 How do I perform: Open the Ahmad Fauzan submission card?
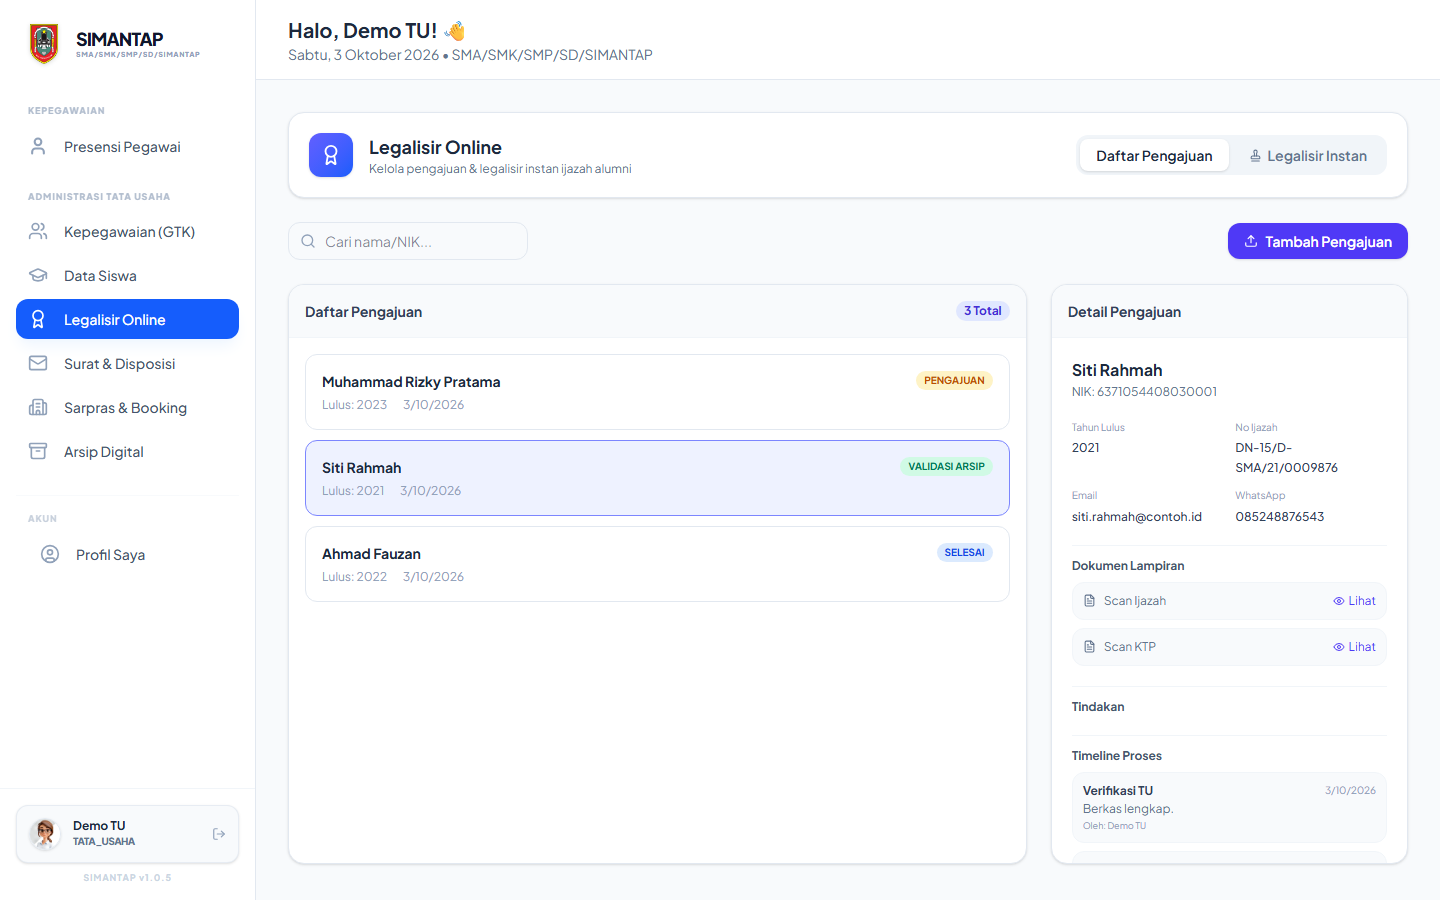tap(657, 564)
